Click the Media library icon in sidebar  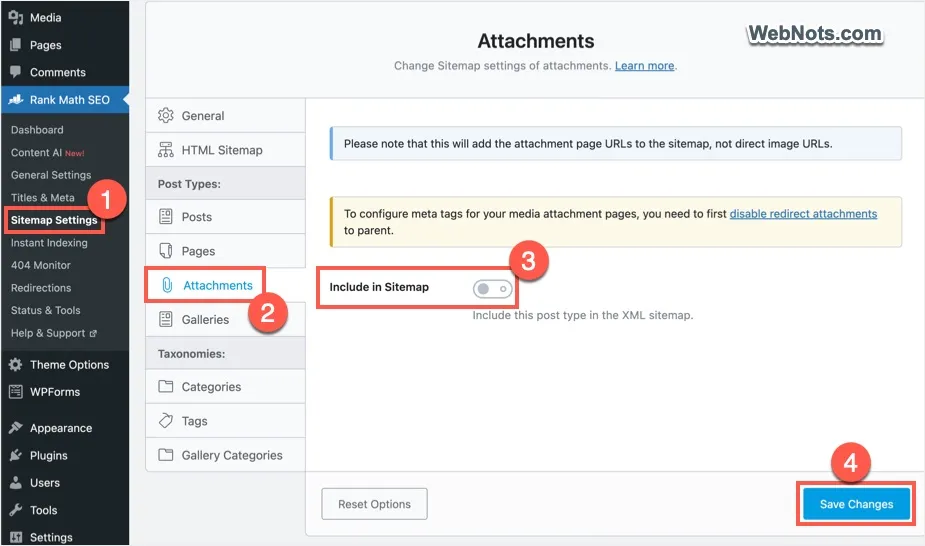click(16, 18)
